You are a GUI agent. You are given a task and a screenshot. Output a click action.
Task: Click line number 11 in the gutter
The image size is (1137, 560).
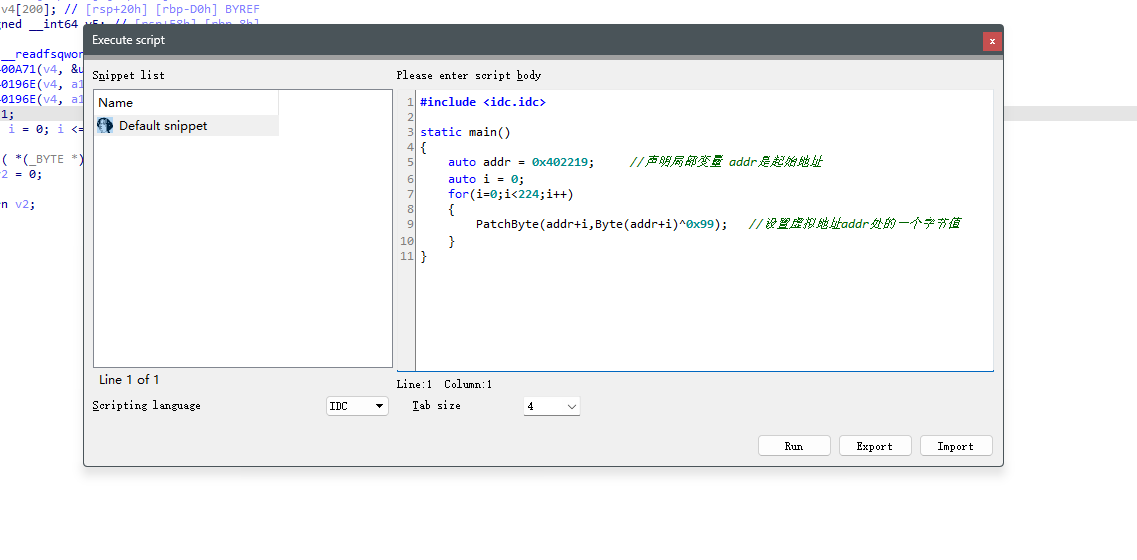pos(407,256)
